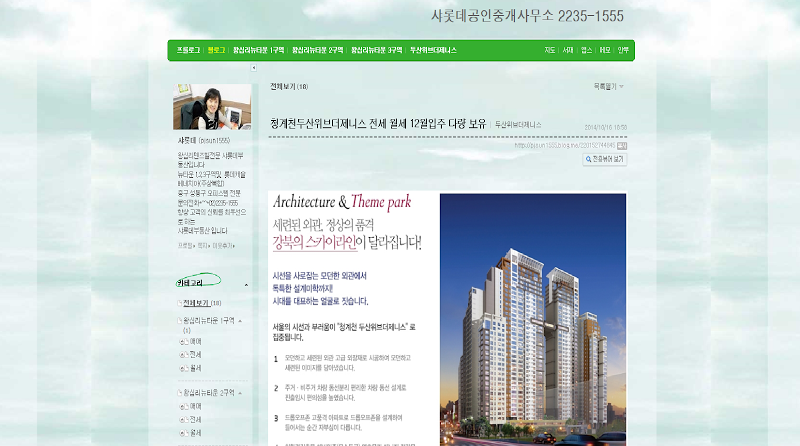Open 전세 under 왕십리뉴타운 2구역

195,419
